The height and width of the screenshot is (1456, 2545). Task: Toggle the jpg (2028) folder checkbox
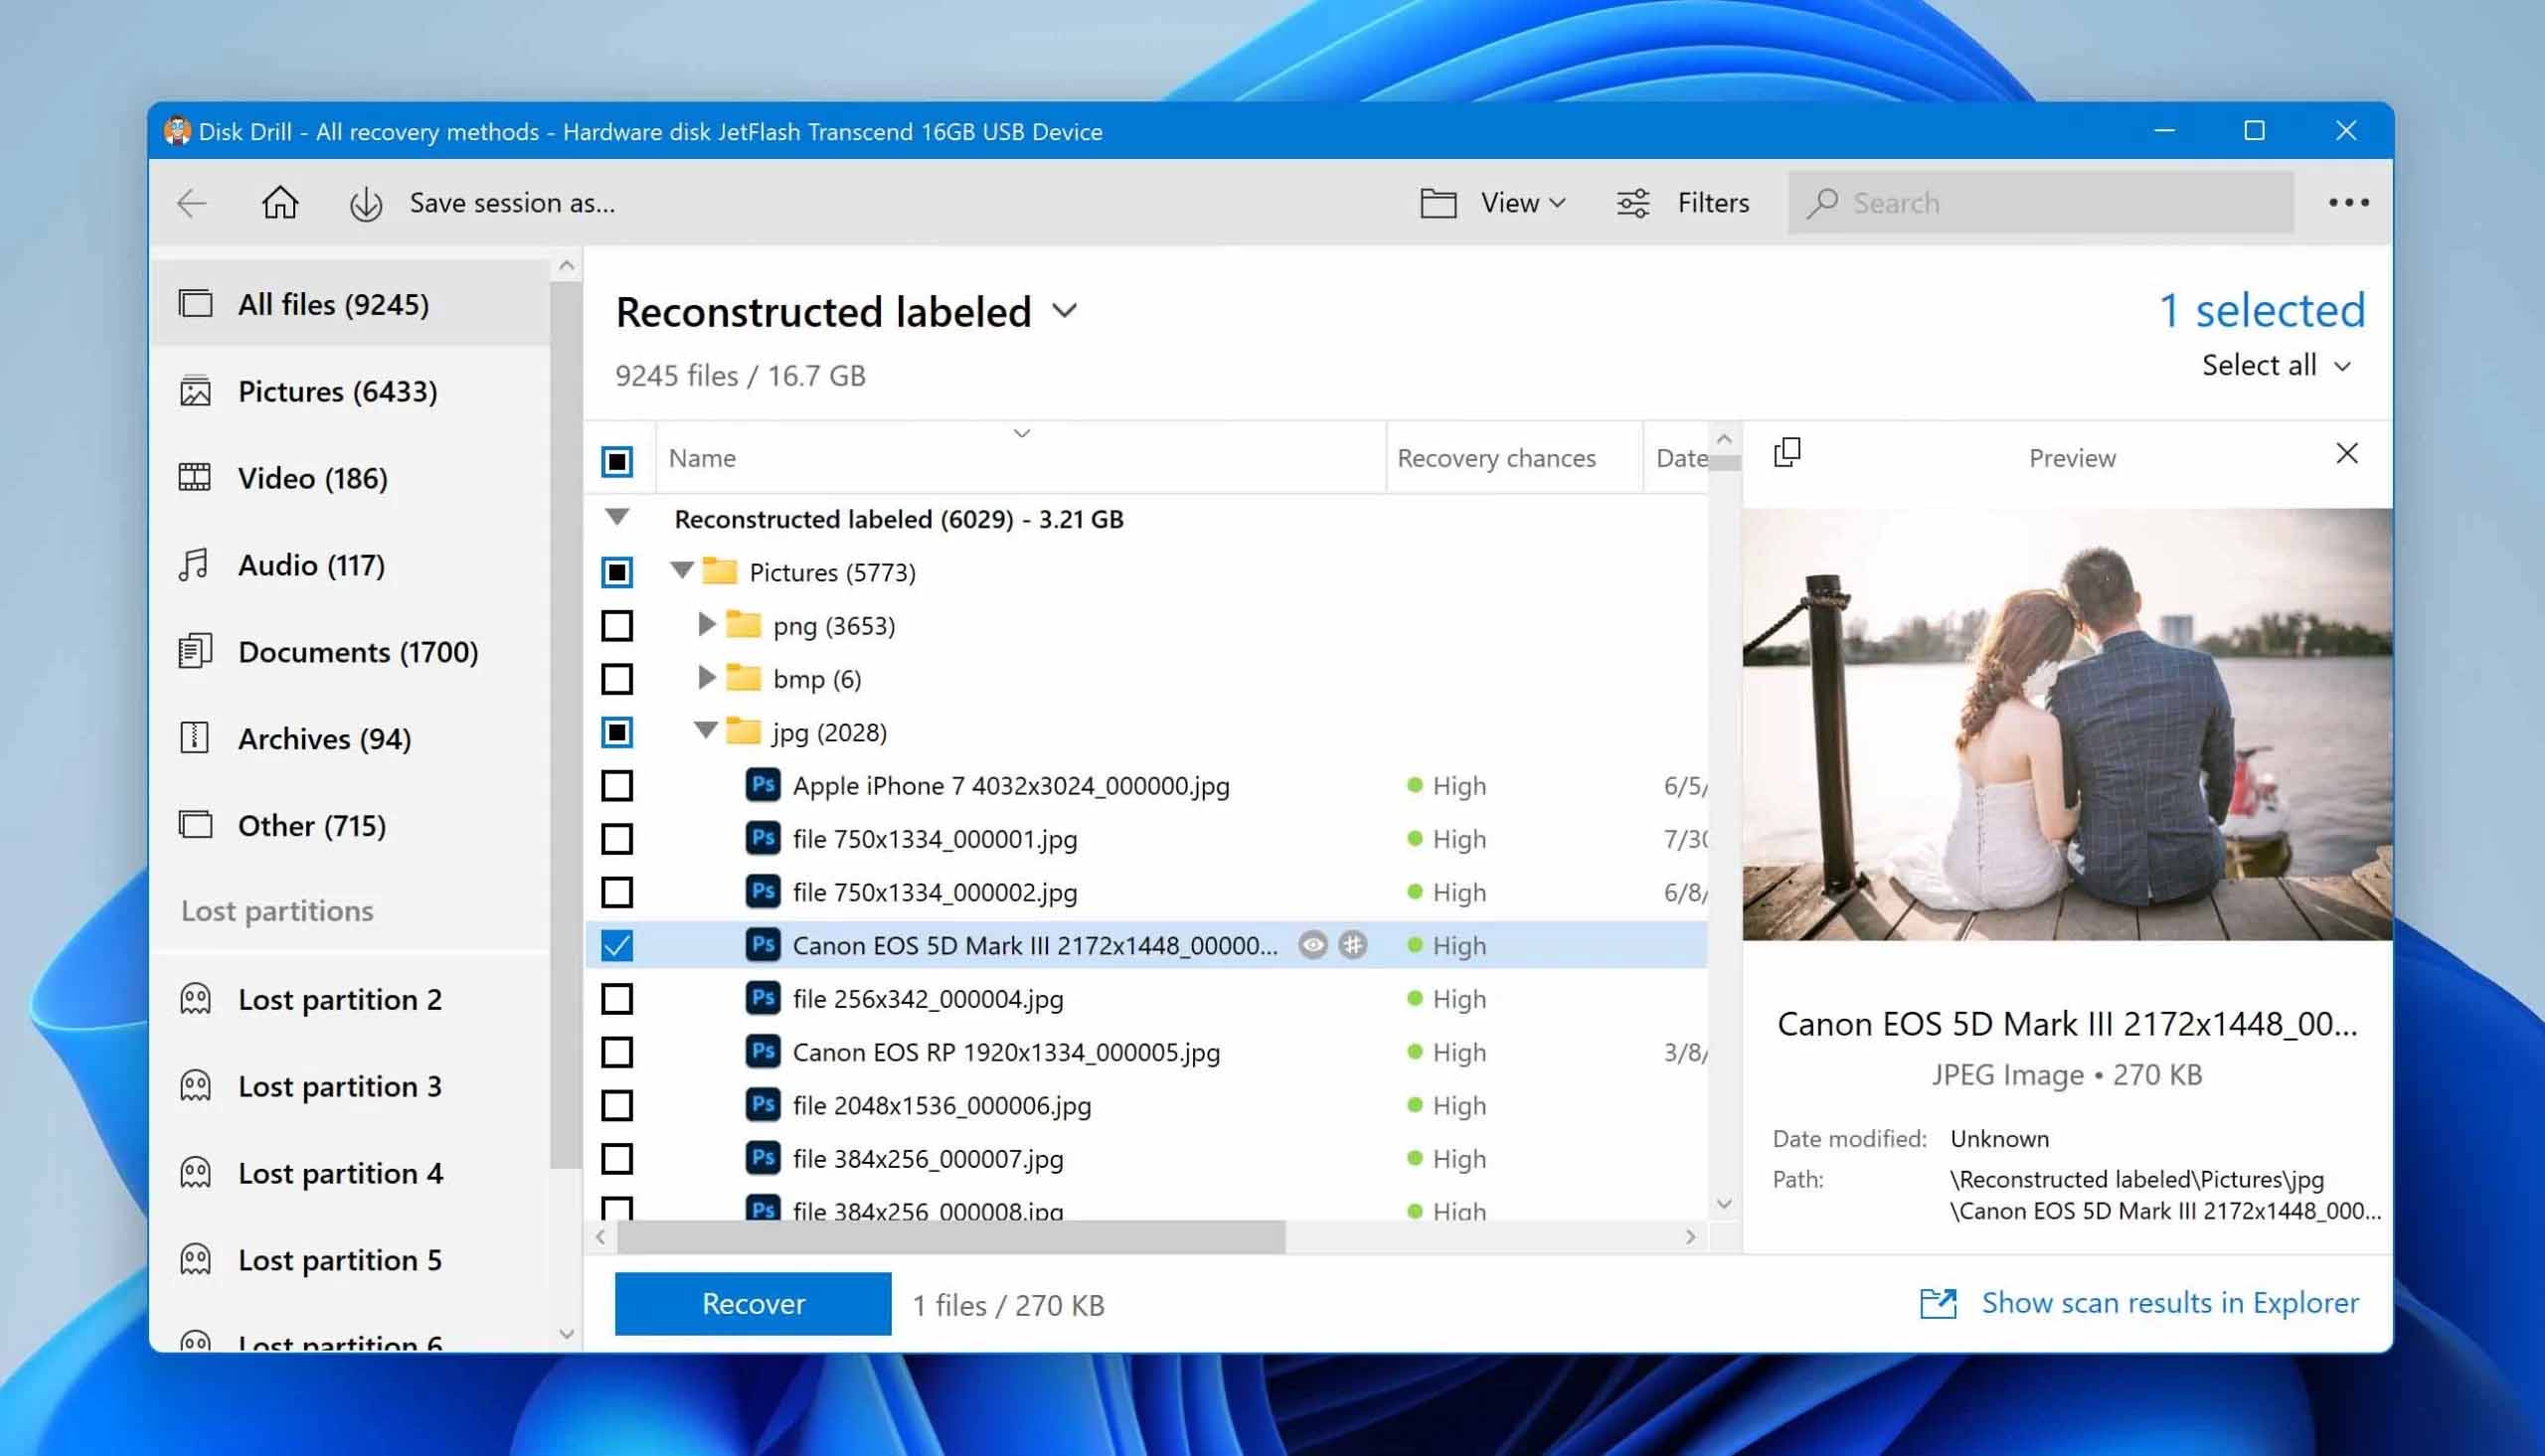617,732
